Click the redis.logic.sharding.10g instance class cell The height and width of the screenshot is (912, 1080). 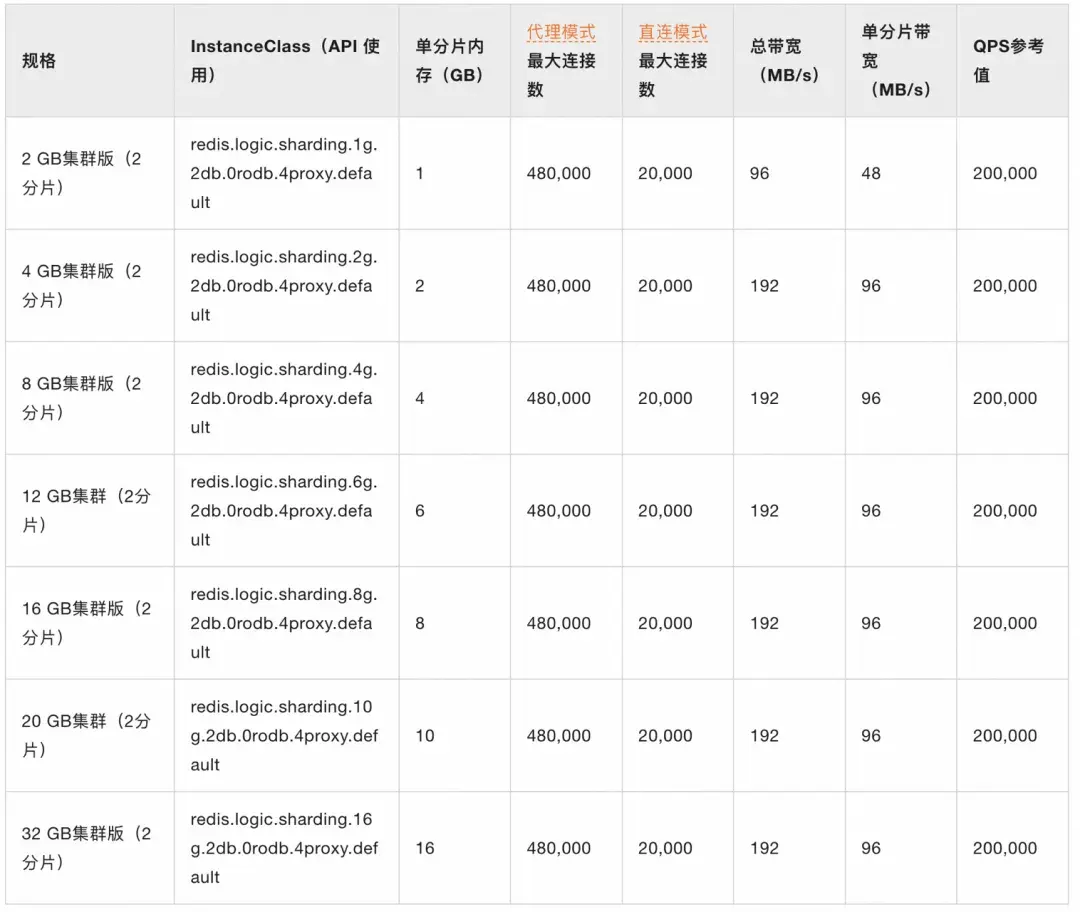(x=284, y=735)
